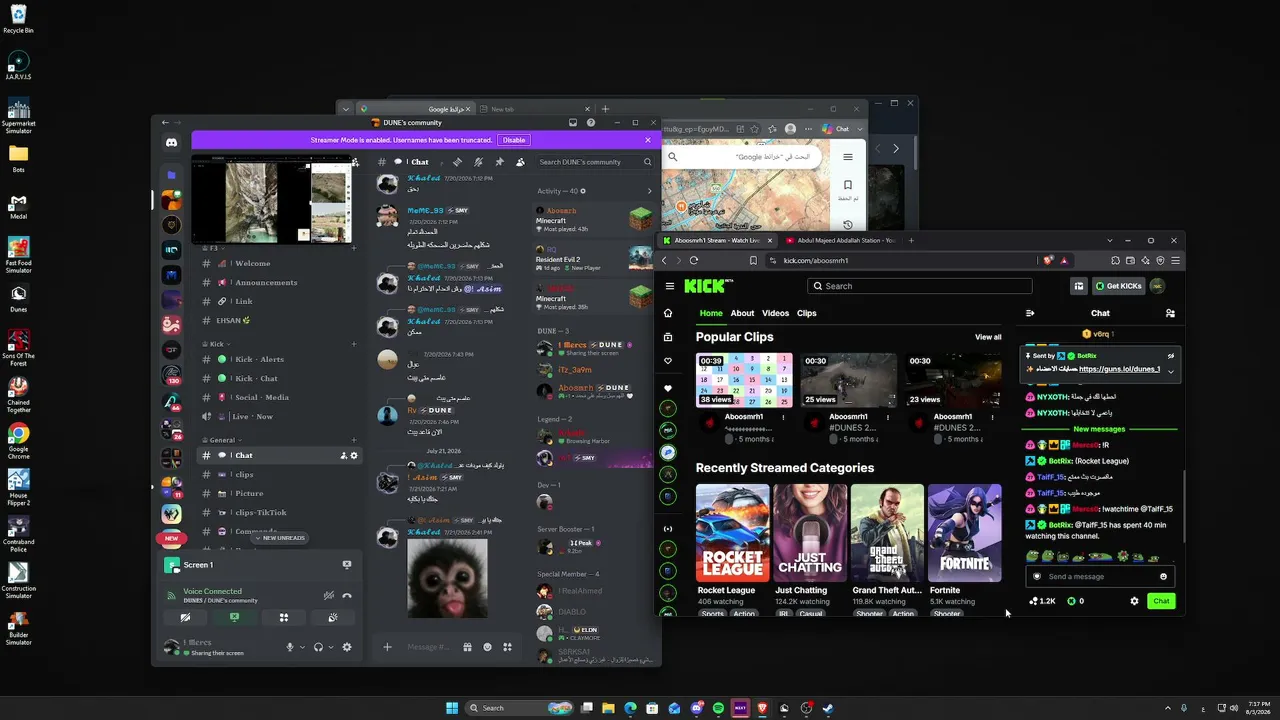Screen dimensions: 1280x720
Task: Open Kick rewards icon beside Get KICKs
Action: 1079,286
